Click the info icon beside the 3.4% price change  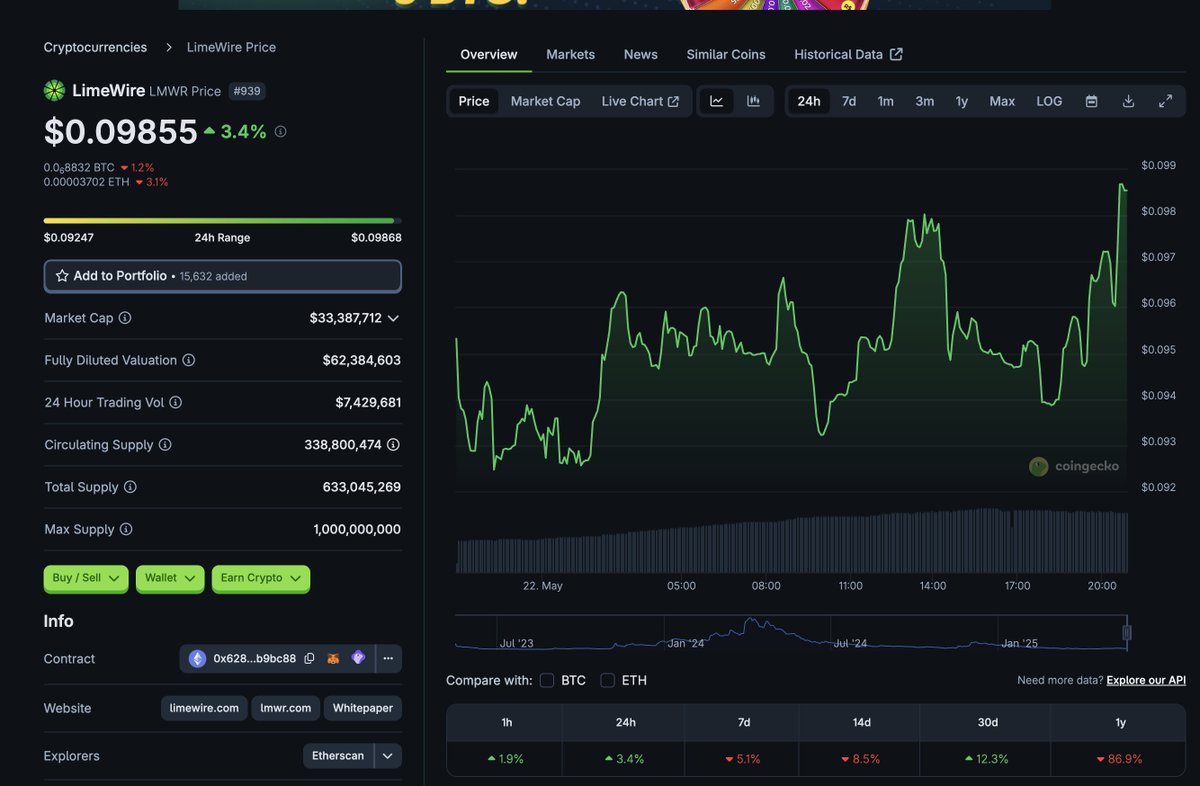point(280,131)
